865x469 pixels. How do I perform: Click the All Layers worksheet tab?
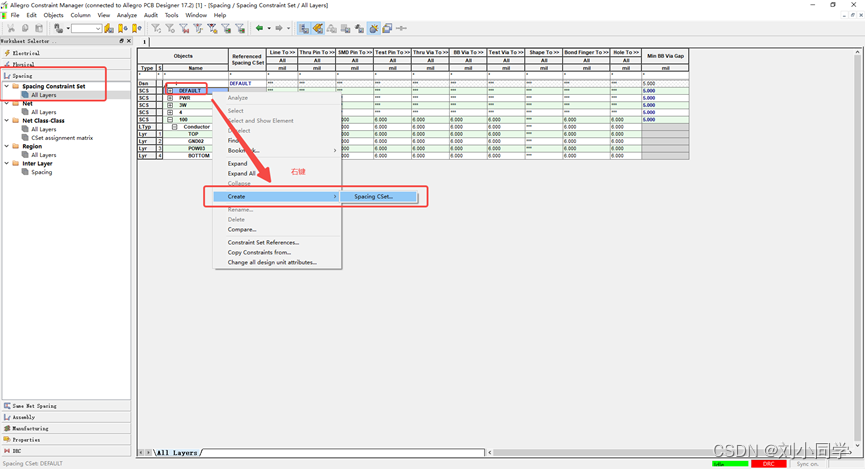(177, 453)
